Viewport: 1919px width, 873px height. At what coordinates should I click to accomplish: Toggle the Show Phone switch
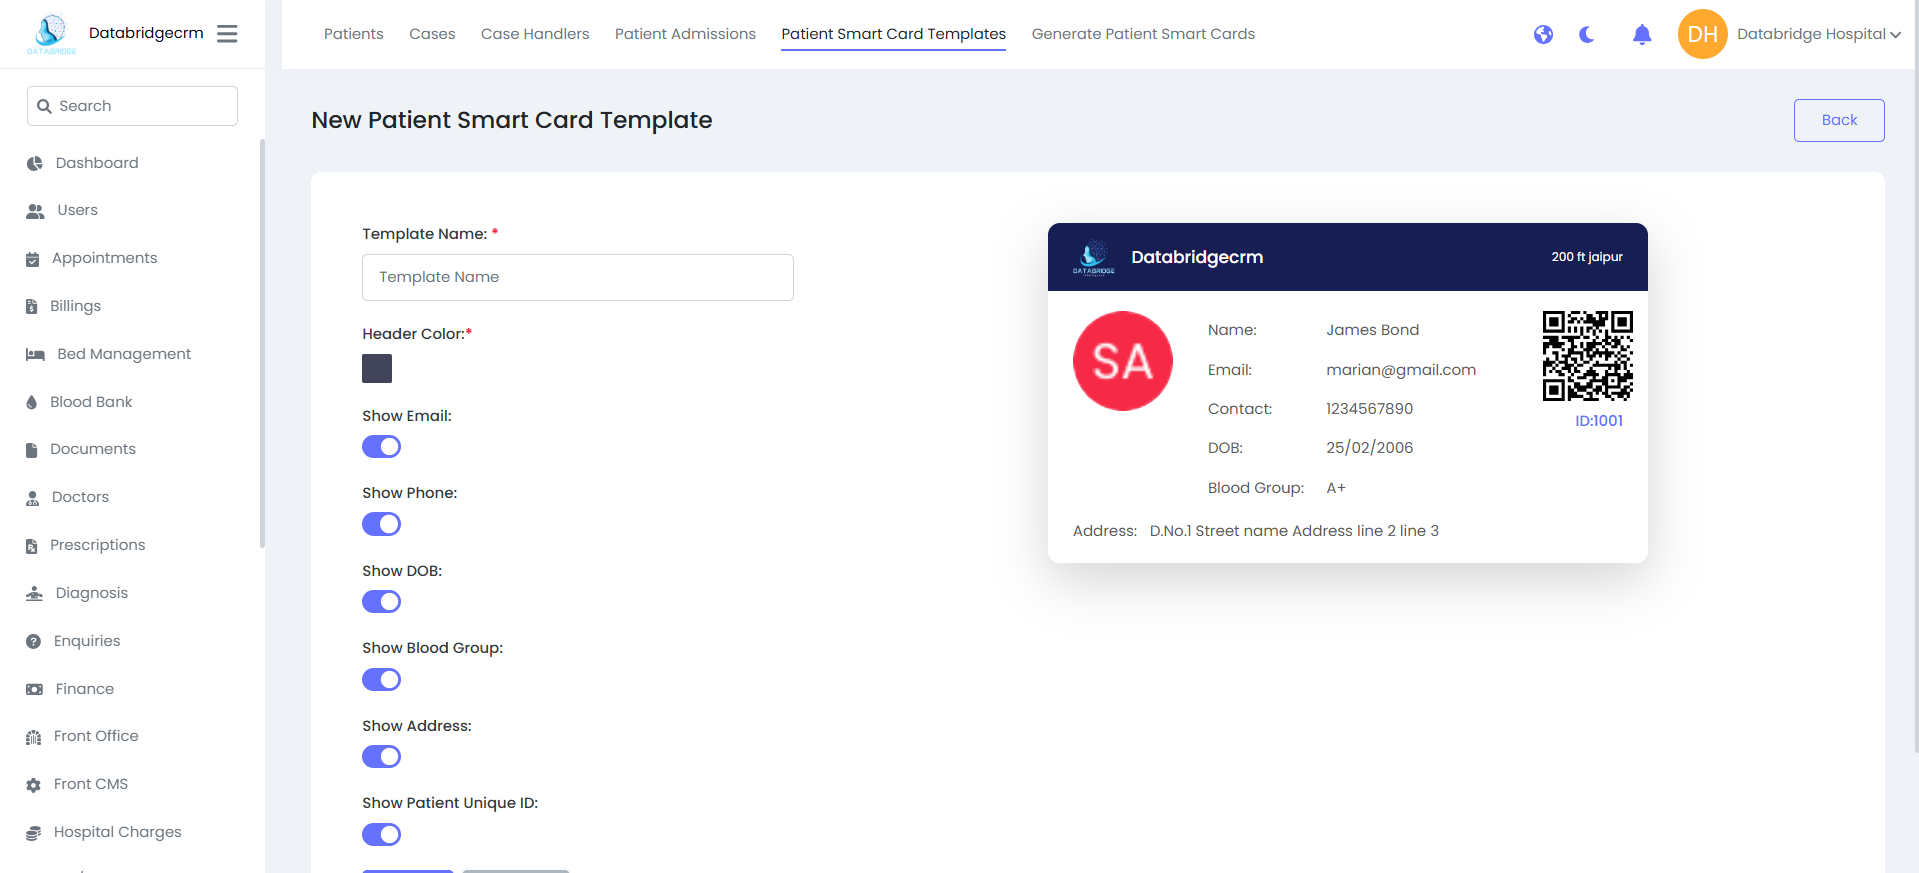click(x=381, y=524)
